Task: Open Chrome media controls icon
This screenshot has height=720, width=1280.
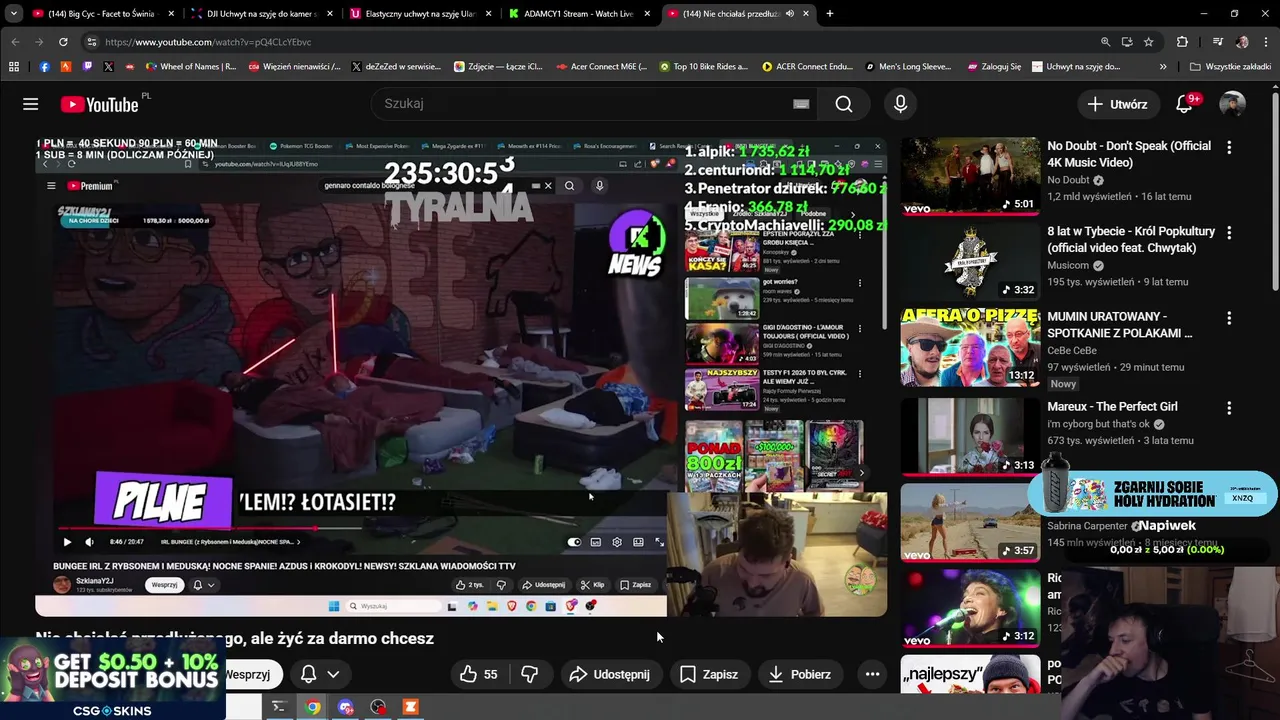Action: coord(1217,42)
